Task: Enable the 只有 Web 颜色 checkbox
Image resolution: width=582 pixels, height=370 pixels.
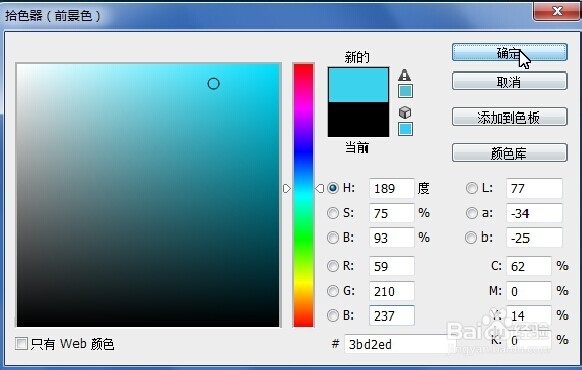Action: (22, 344)
